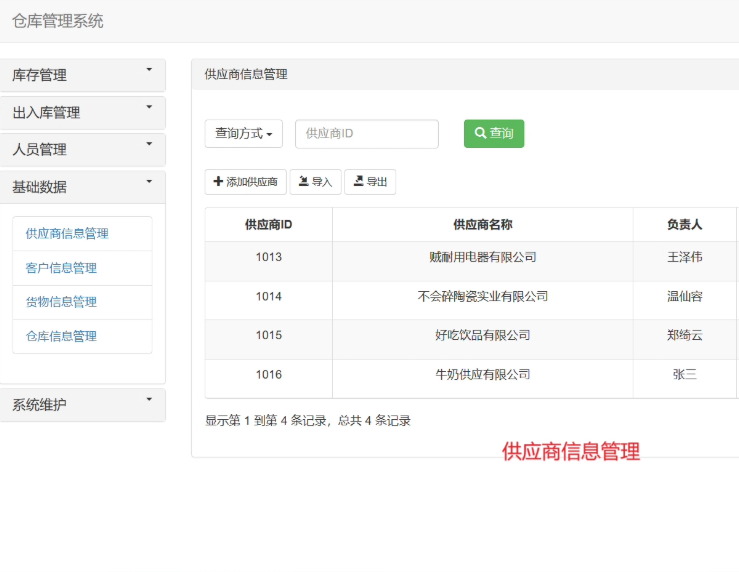Click the magnifier icon on the 查询 button
739x572 pixels.
(x=480, y=133)
